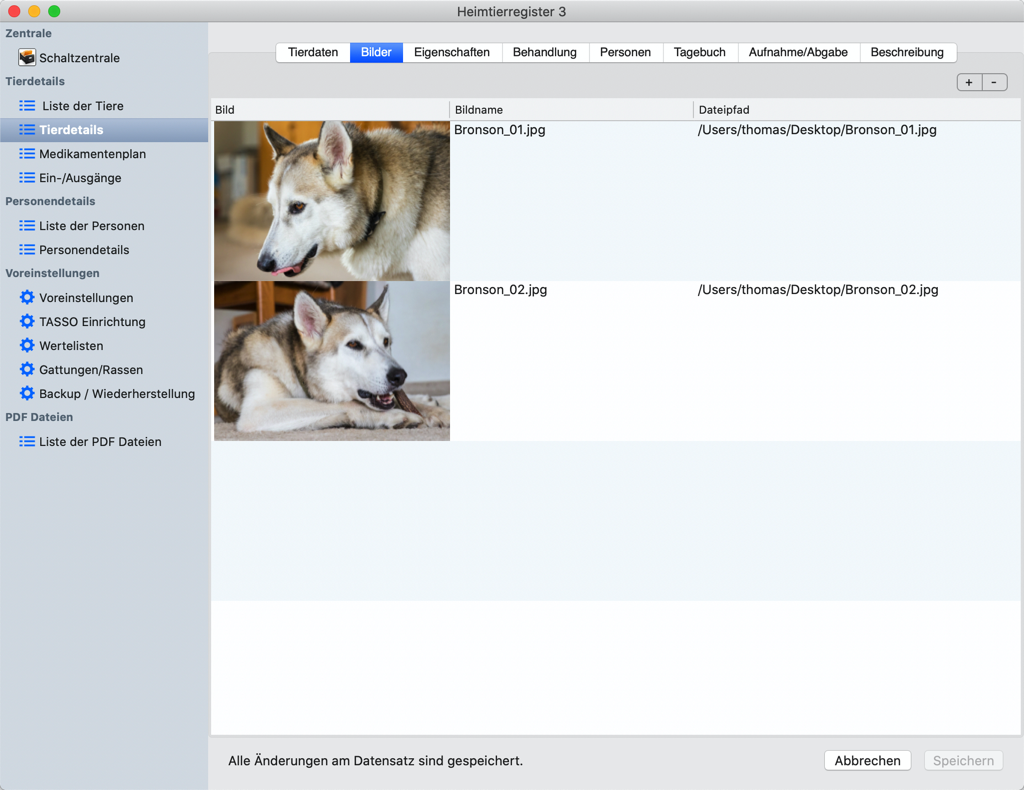Click list icon beside Personendetails entry
The image size is (1024, 790).
(27, 250)
